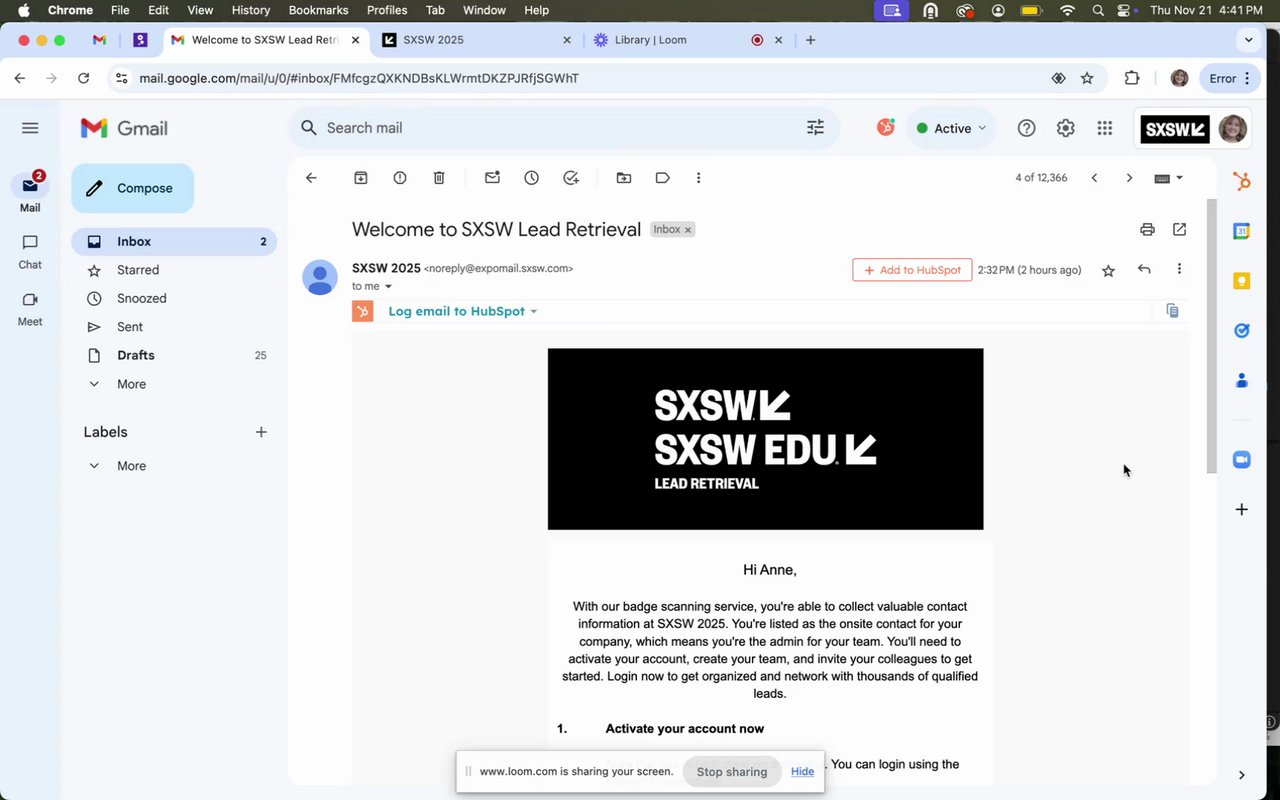Star the SXSW 2025 message
The height and width of the screenshot is (800, 1280).
(x=1108, y=270)
